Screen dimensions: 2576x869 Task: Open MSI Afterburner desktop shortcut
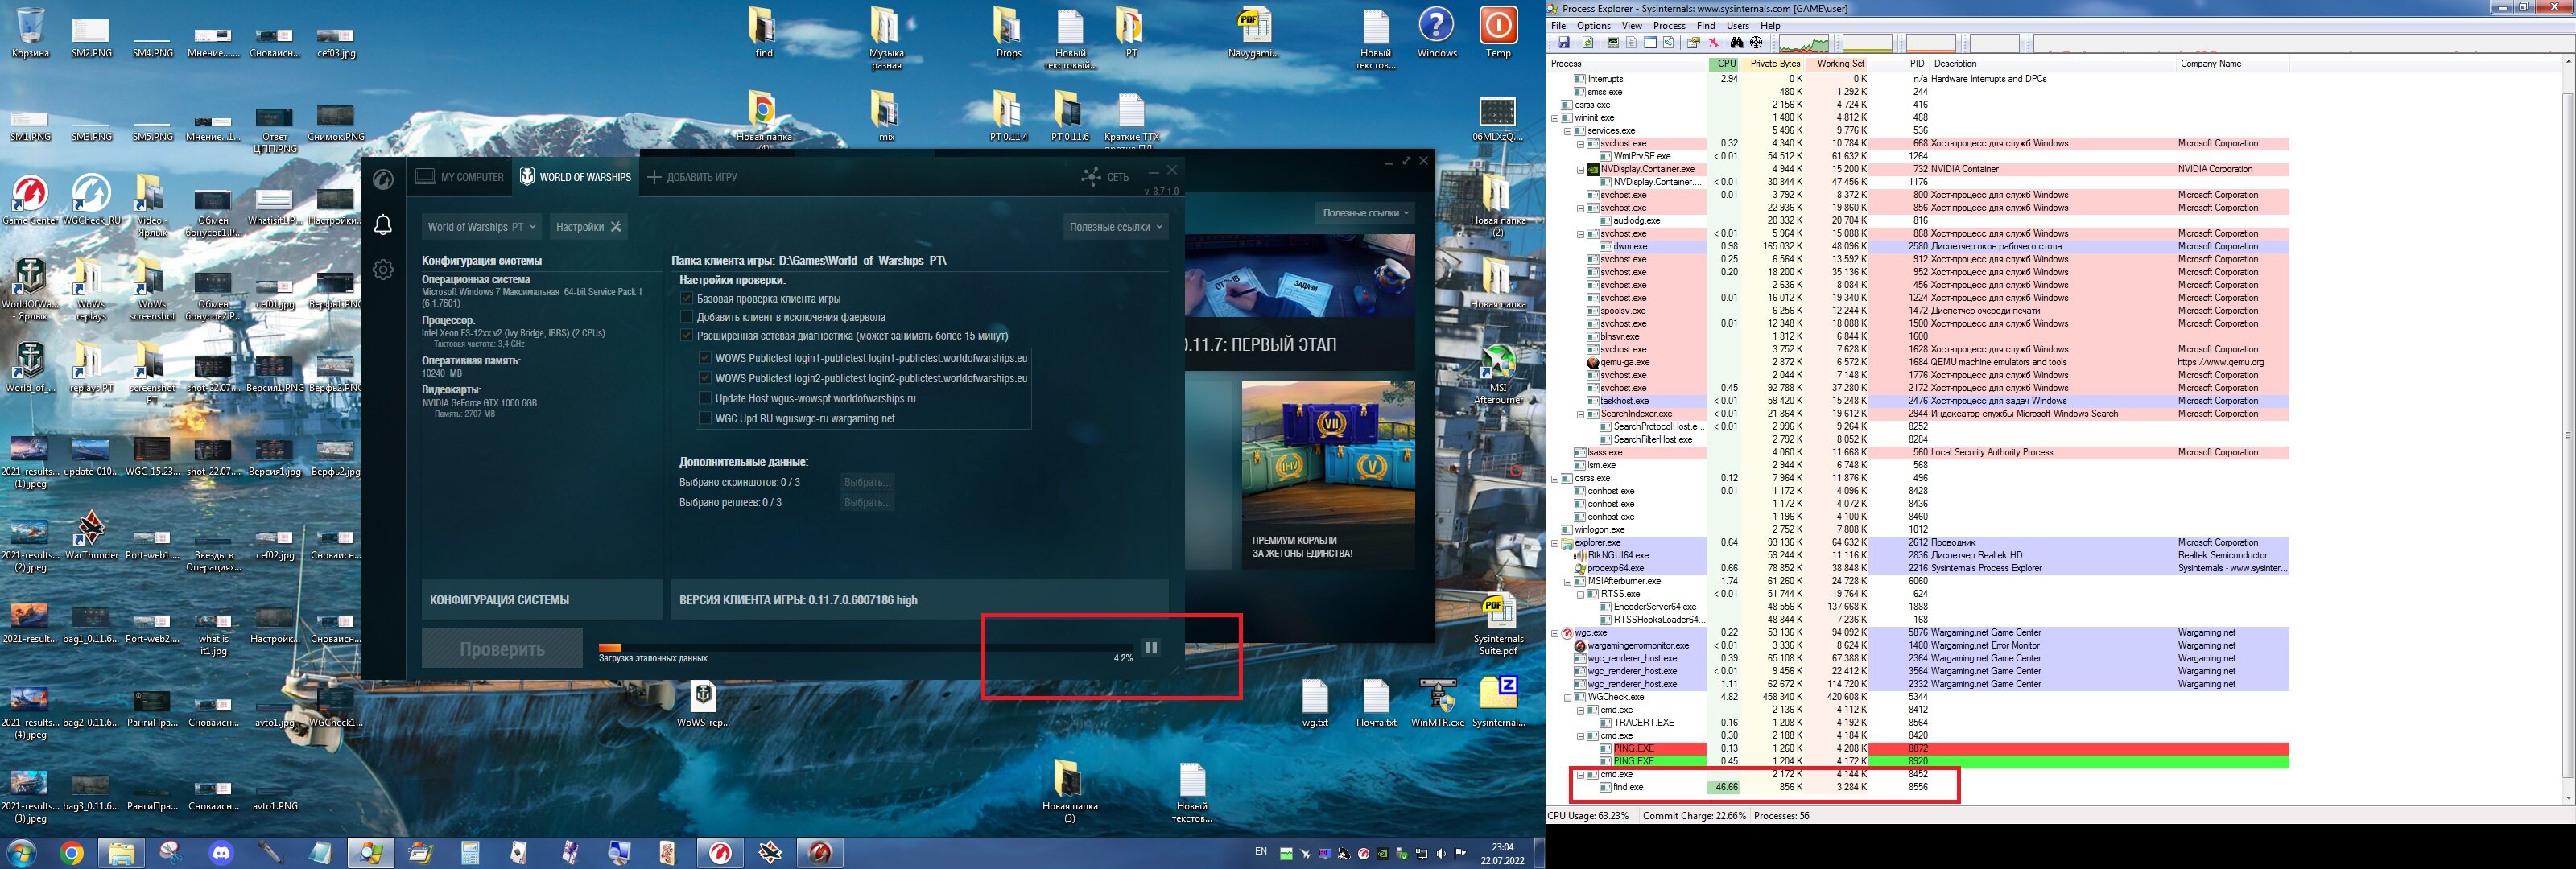pyautogui.click(x=1498, y=375)
